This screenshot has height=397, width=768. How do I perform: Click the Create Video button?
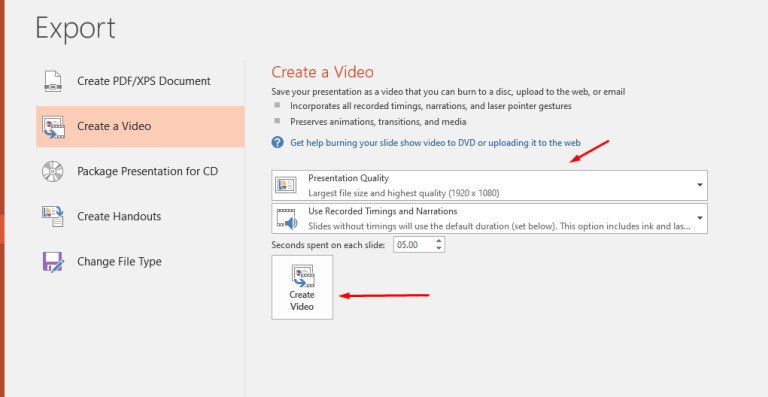click(302, 287)
